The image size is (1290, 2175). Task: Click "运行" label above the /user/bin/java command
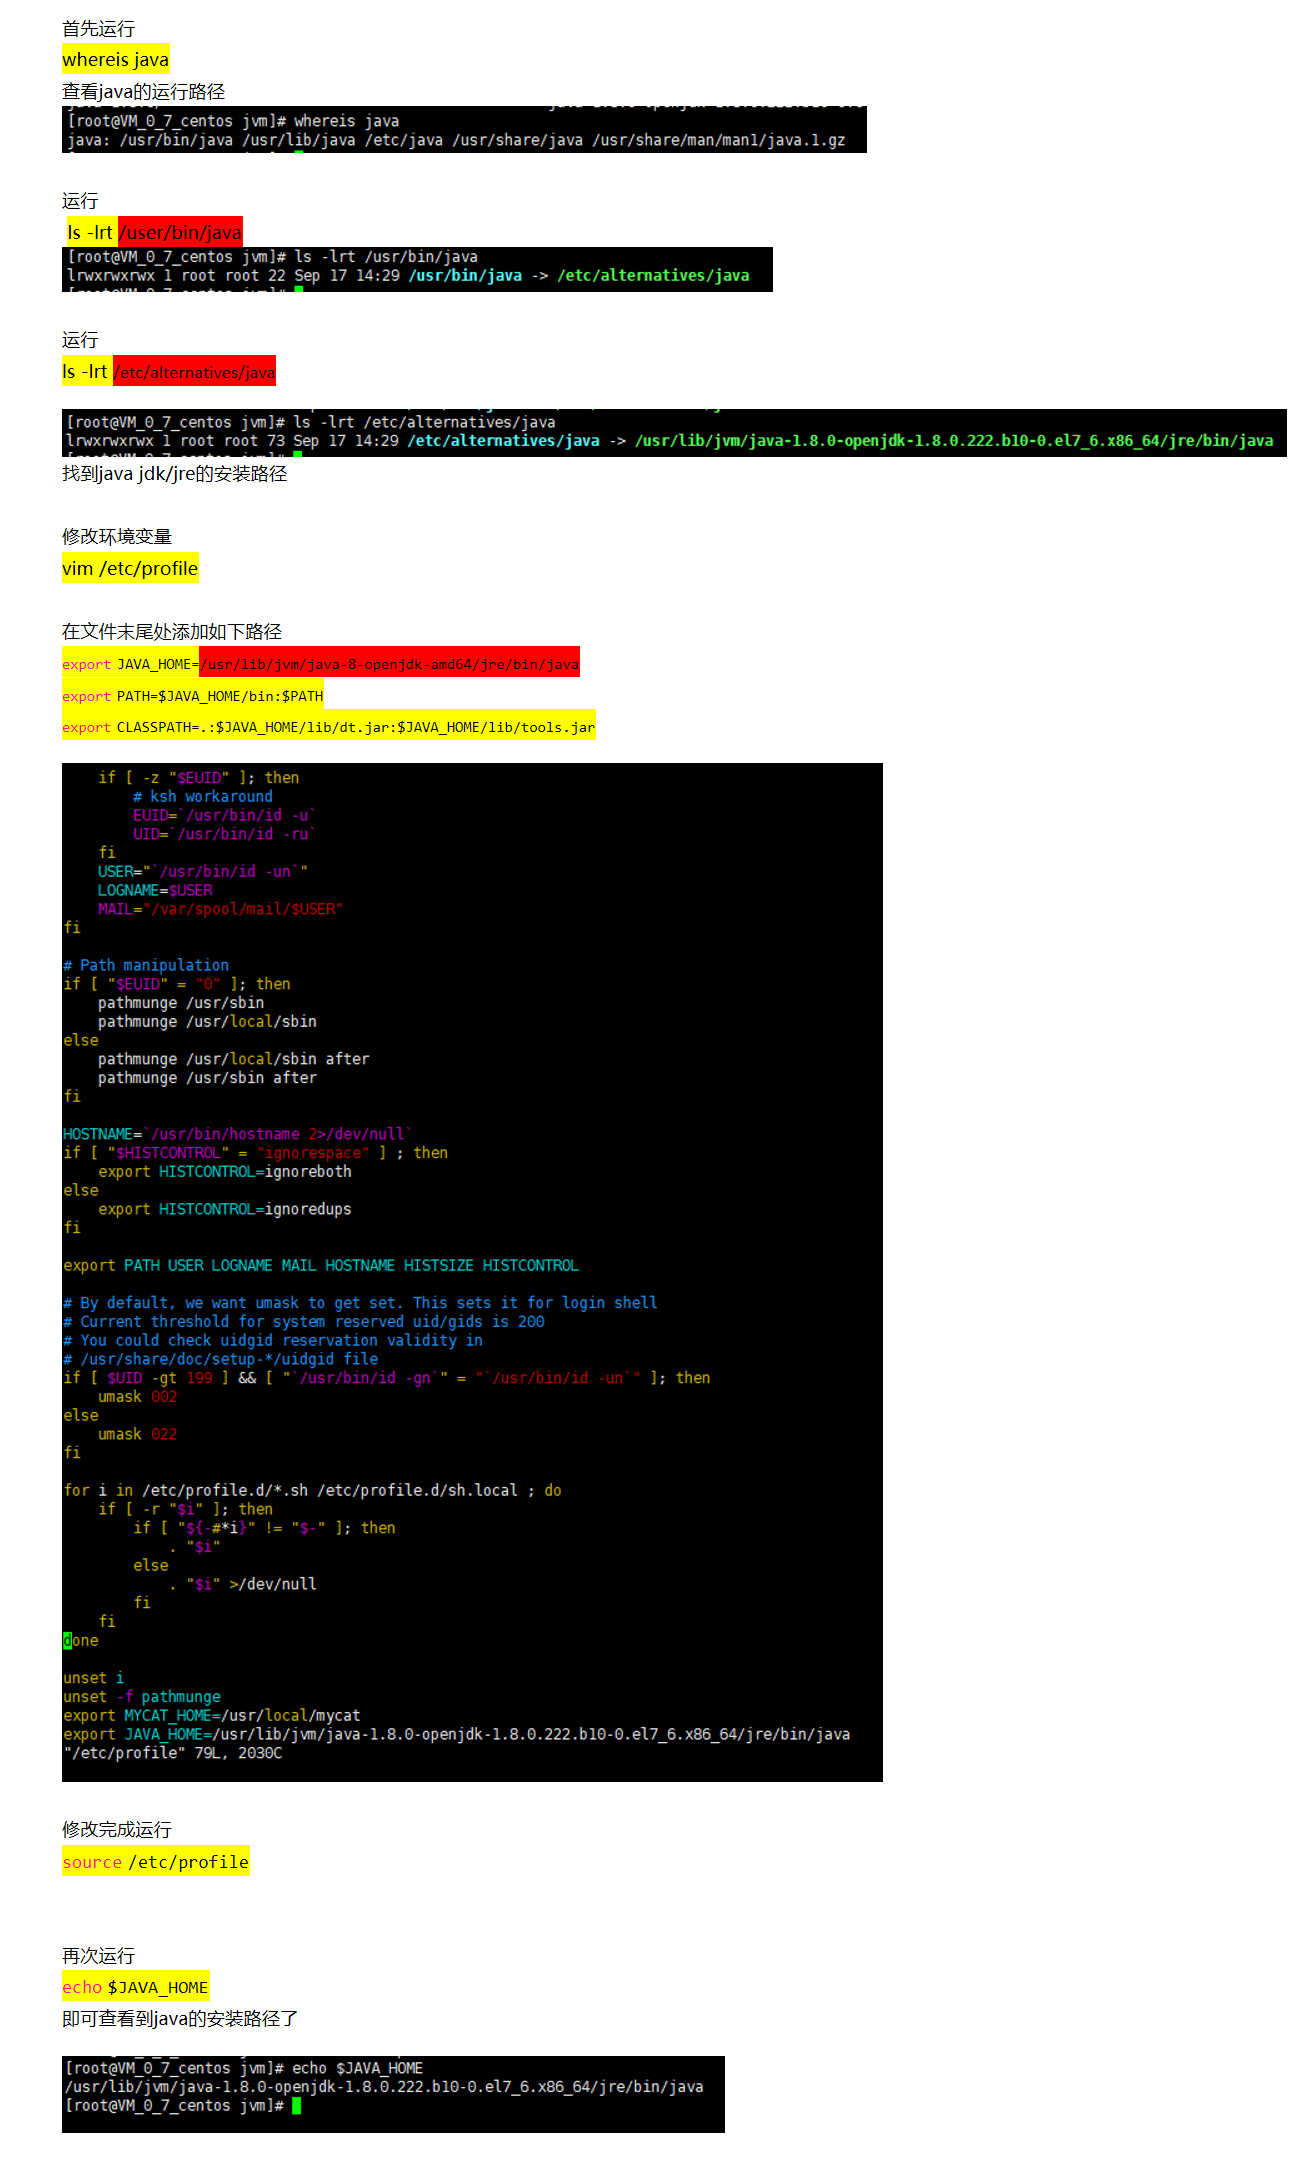80,201
